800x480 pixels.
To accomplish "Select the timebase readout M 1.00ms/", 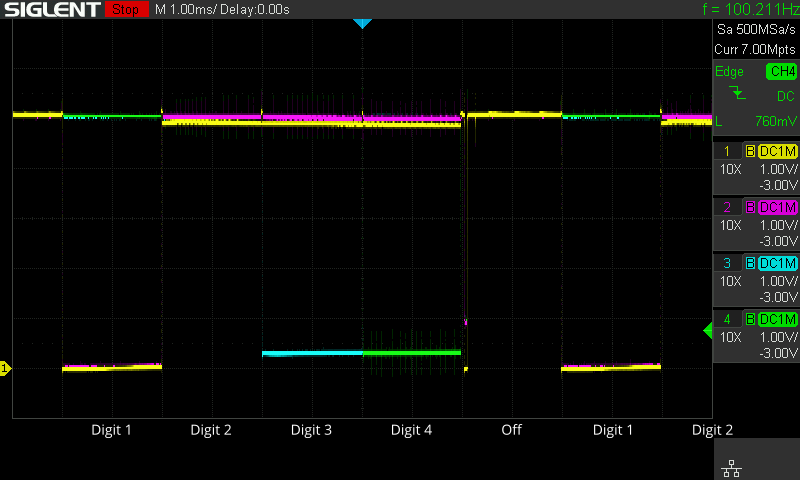I will (186, 10).
